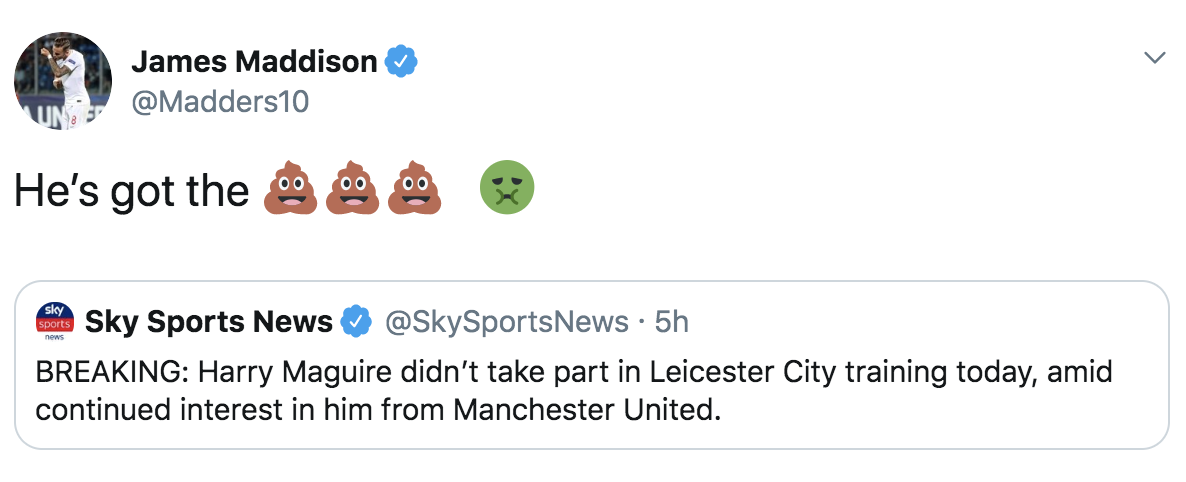Open the tweet options chevron menu

coord(1155,58)
